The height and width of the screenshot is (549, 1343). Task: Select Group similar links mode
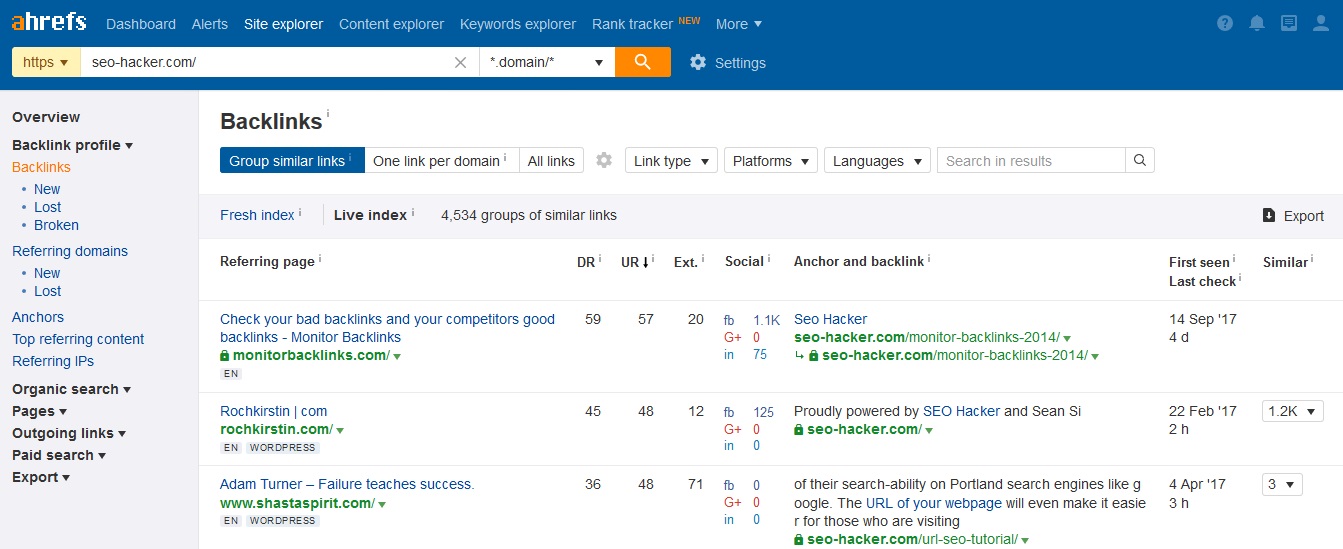[291, 161]
